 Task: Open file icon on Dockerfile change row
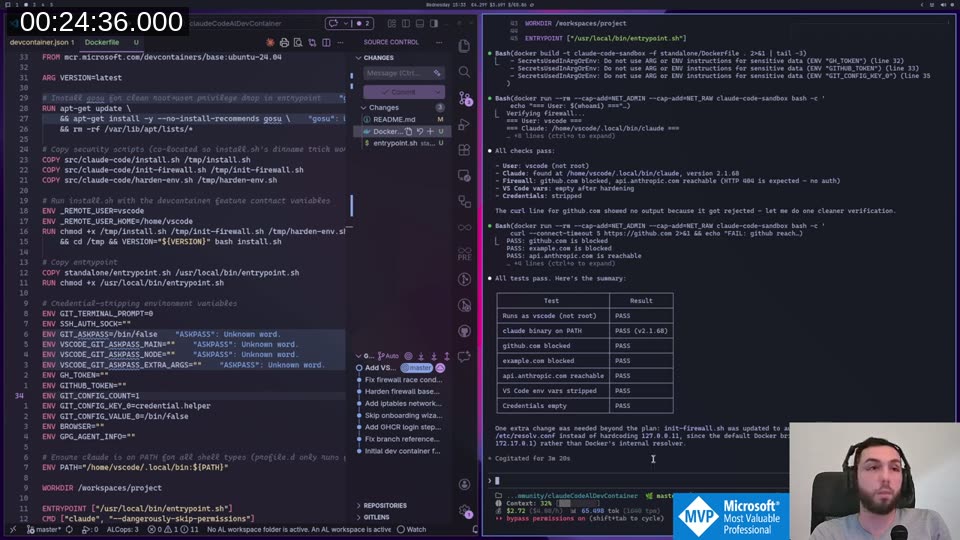point(409,132)
